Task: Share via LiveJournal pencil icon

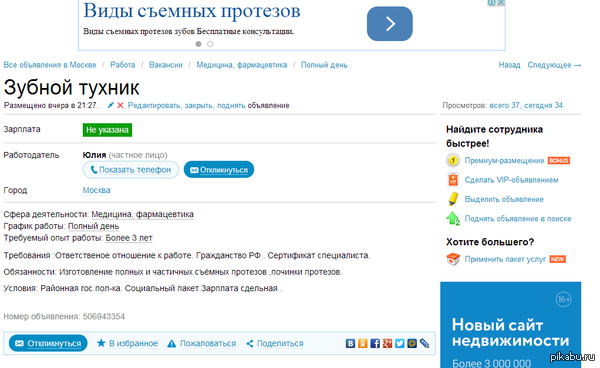Action: (424, 344)
